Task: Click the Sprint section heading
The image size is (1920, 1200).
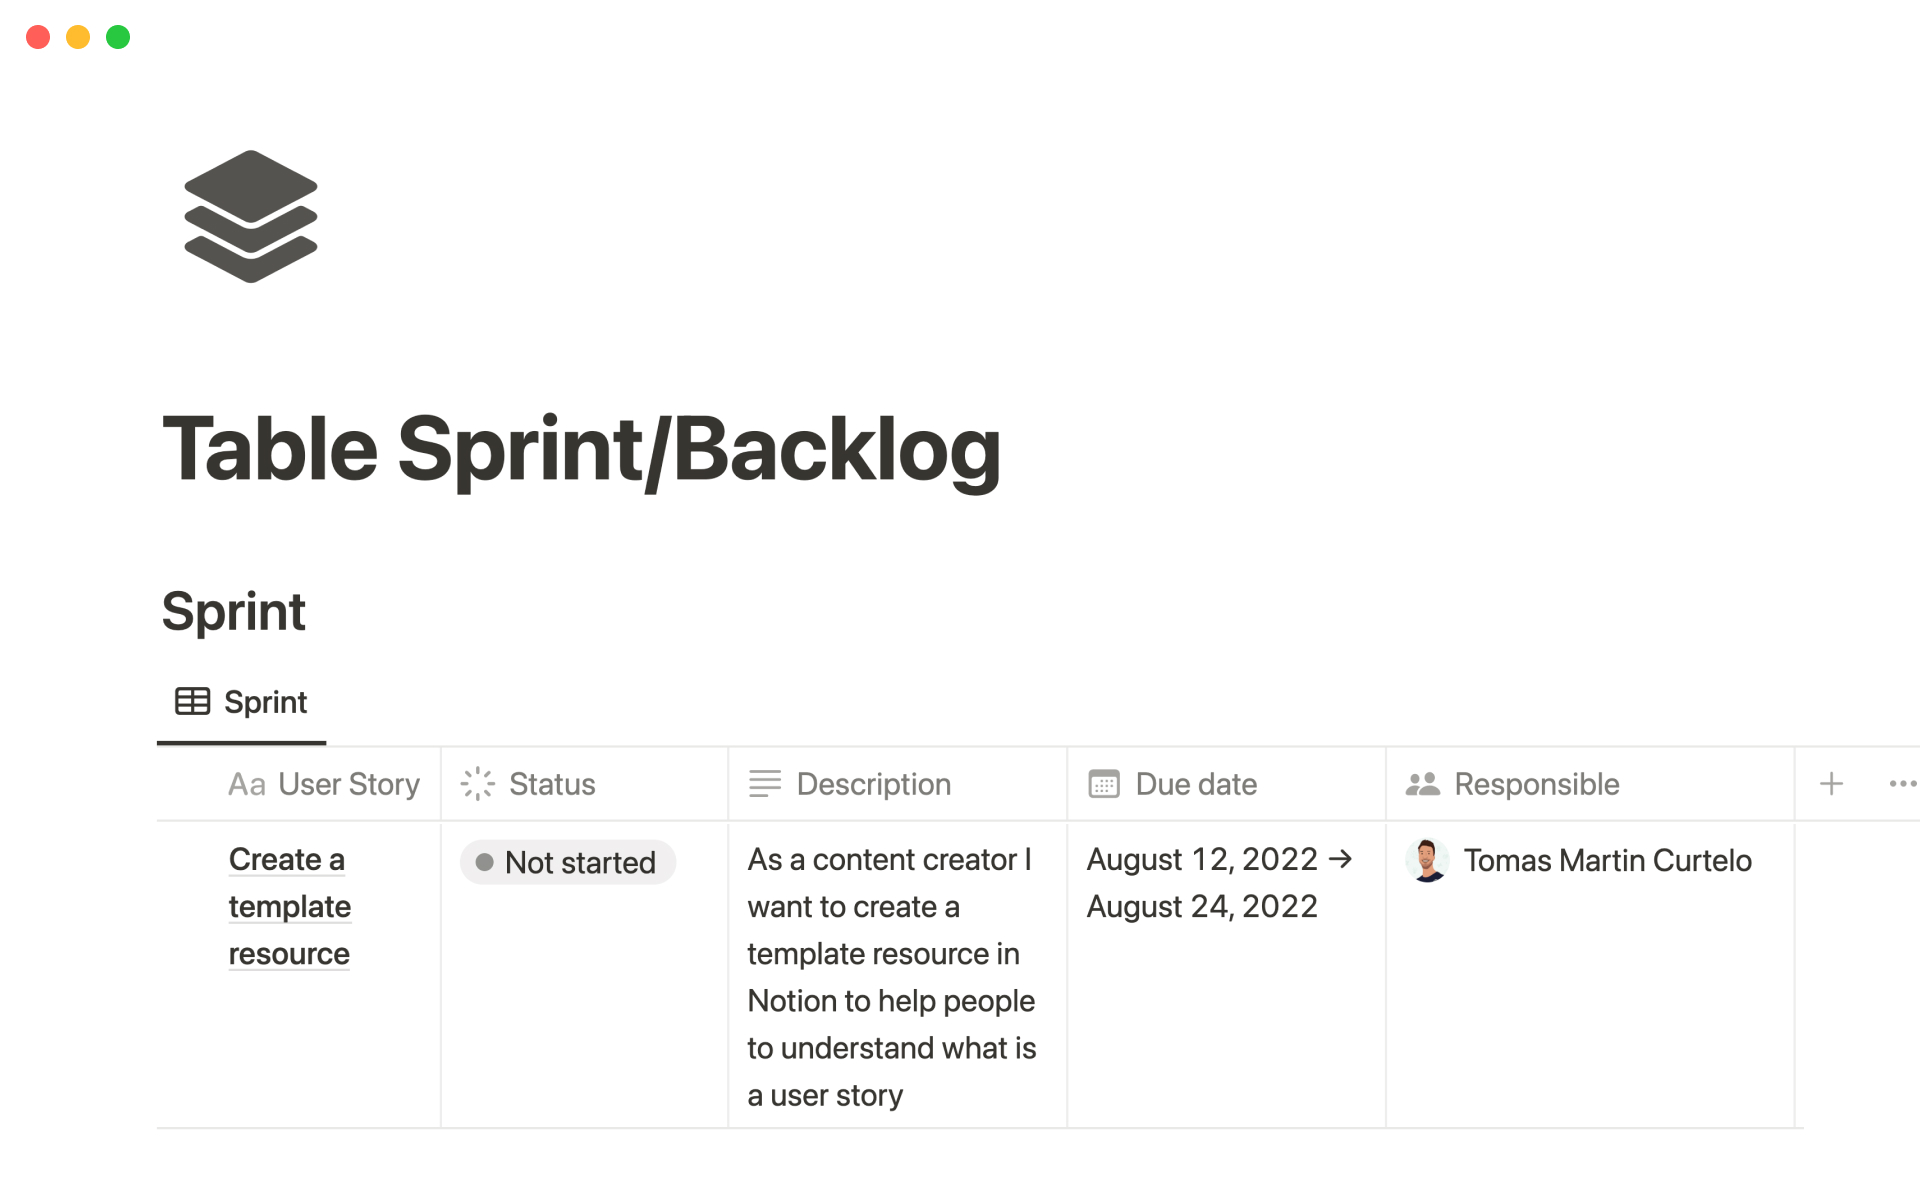Action: (x=233, y=611)
